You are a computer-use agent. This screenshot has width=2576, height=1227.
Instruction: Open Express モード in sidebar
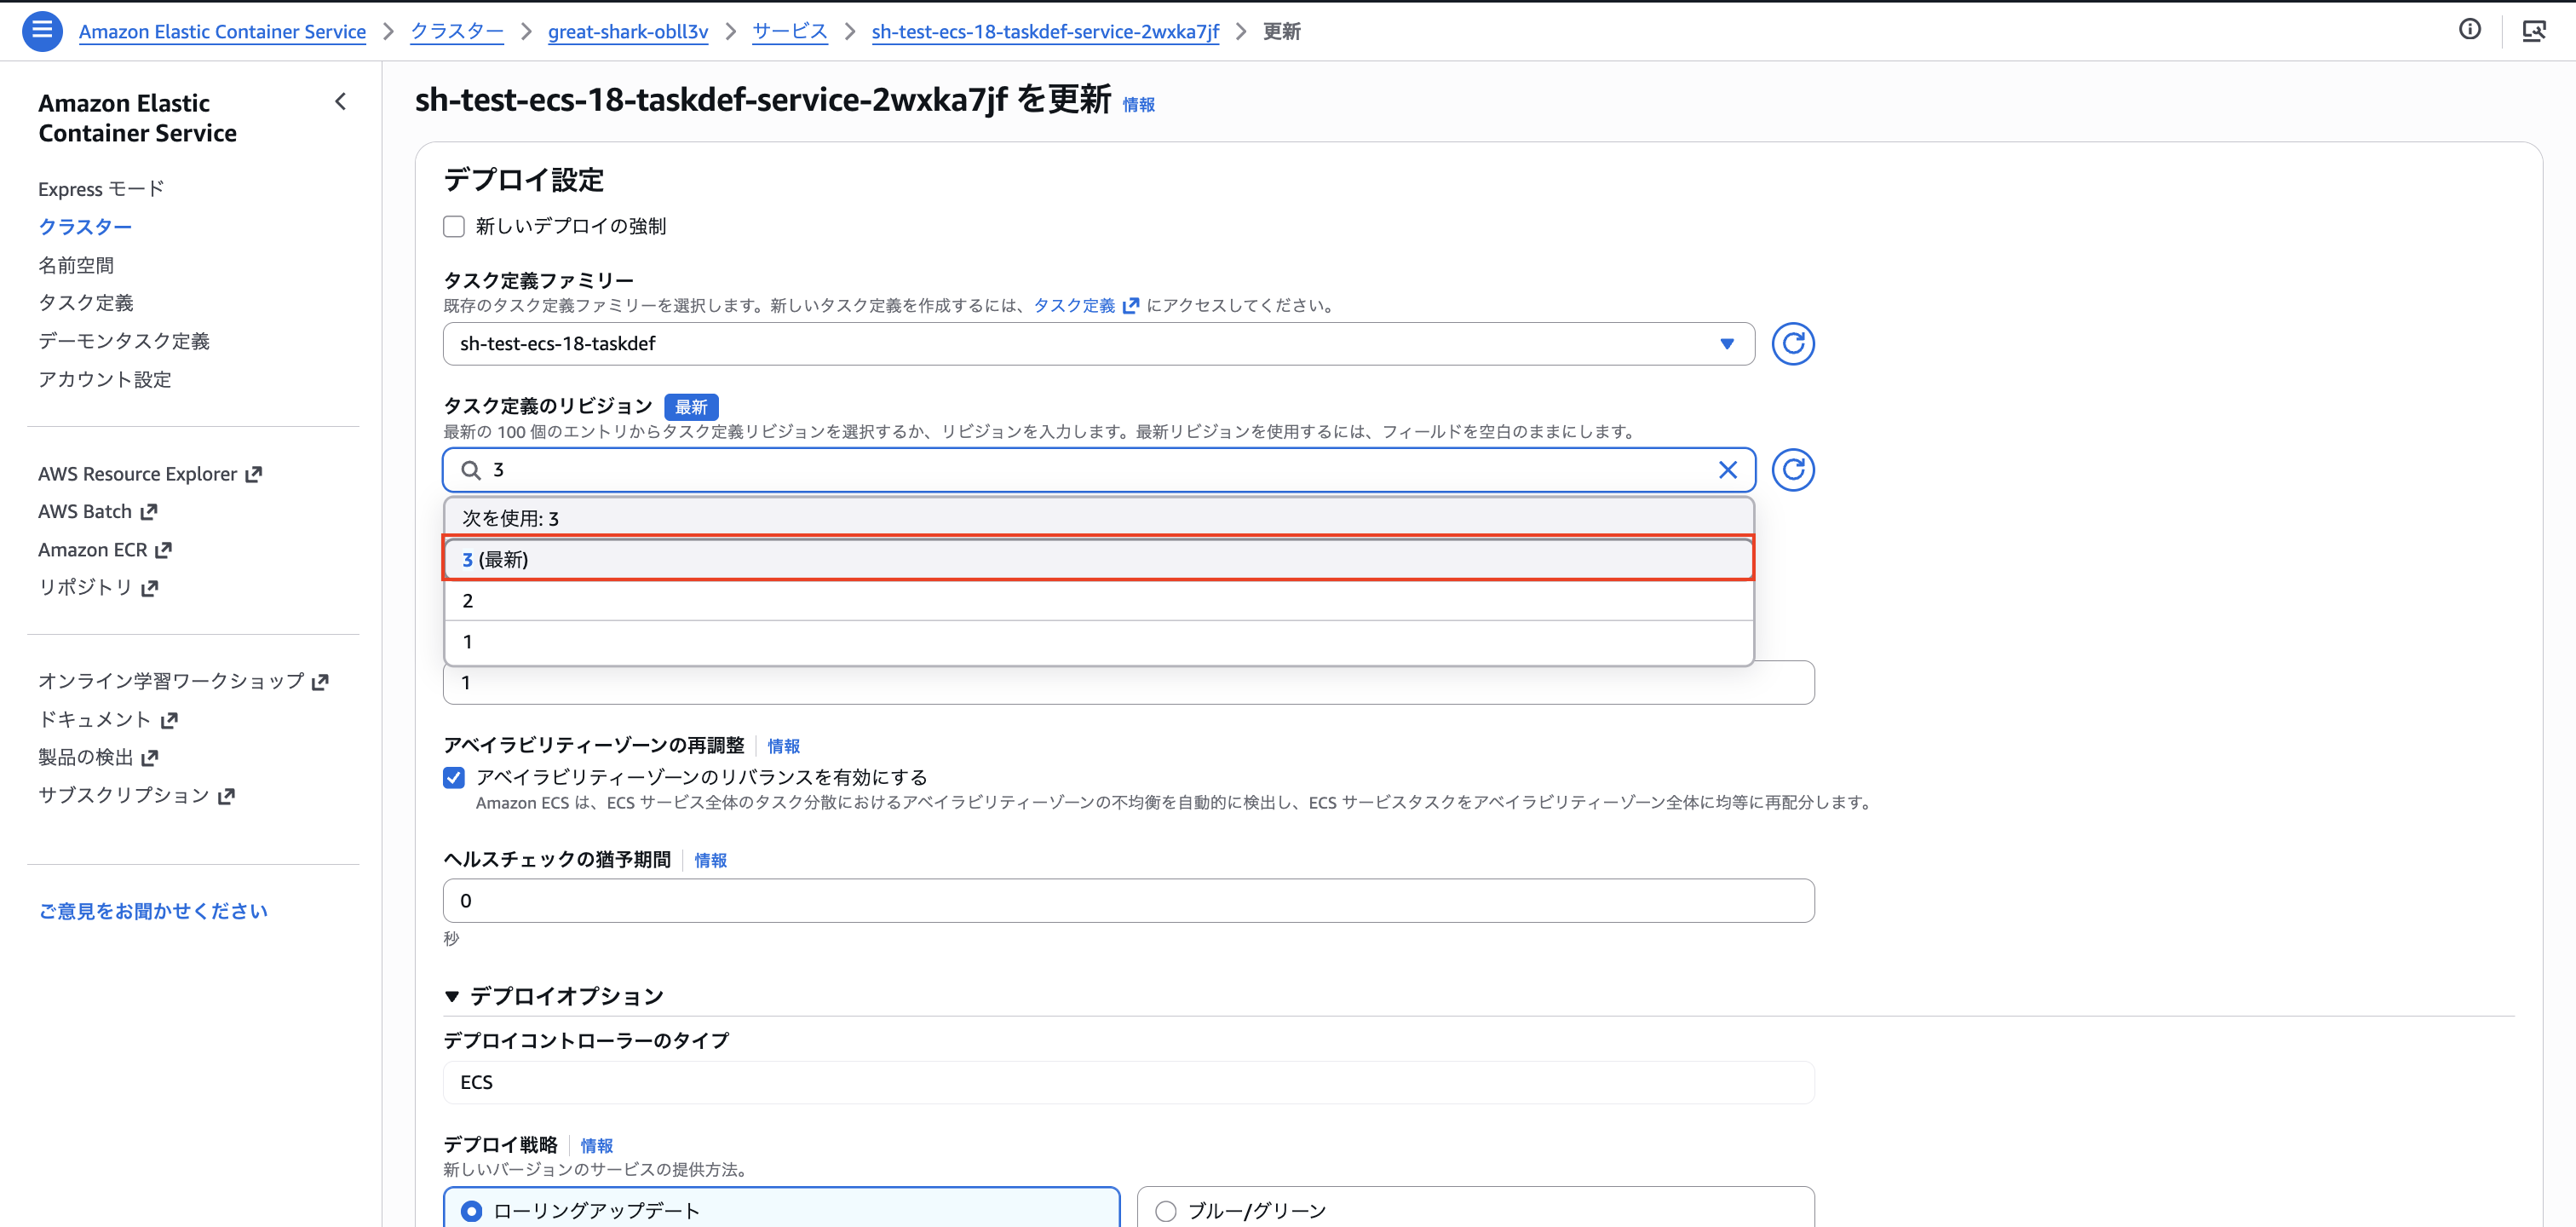[101, 189]
